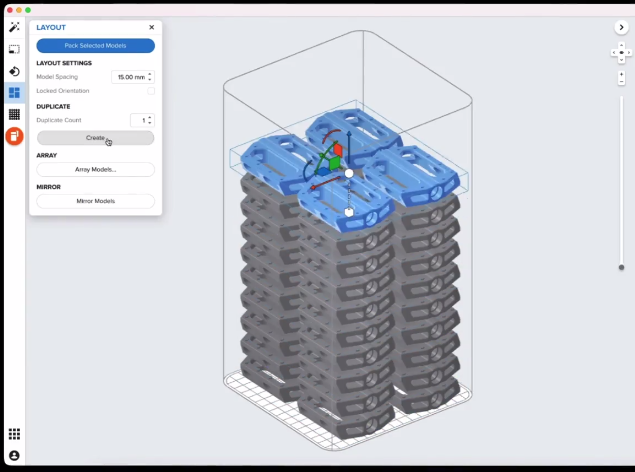635x472 pixels.
Task: Close the Layout panel
Action: coord(151,27)
